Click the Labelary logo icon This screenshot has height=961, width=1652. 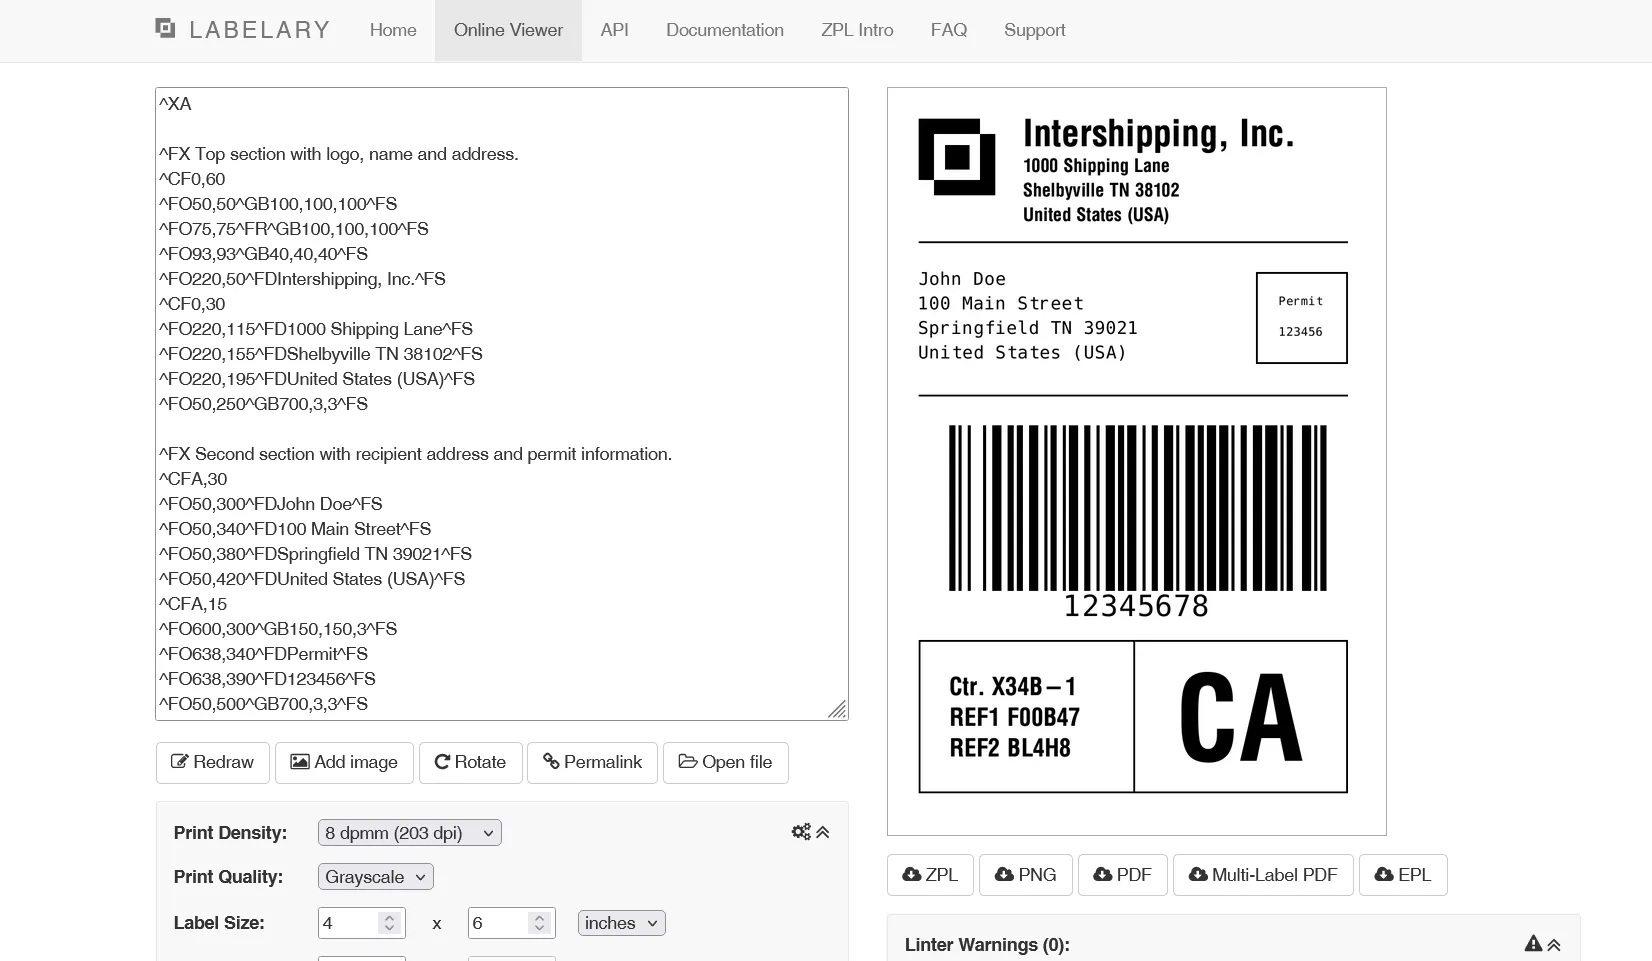point(165,29)
